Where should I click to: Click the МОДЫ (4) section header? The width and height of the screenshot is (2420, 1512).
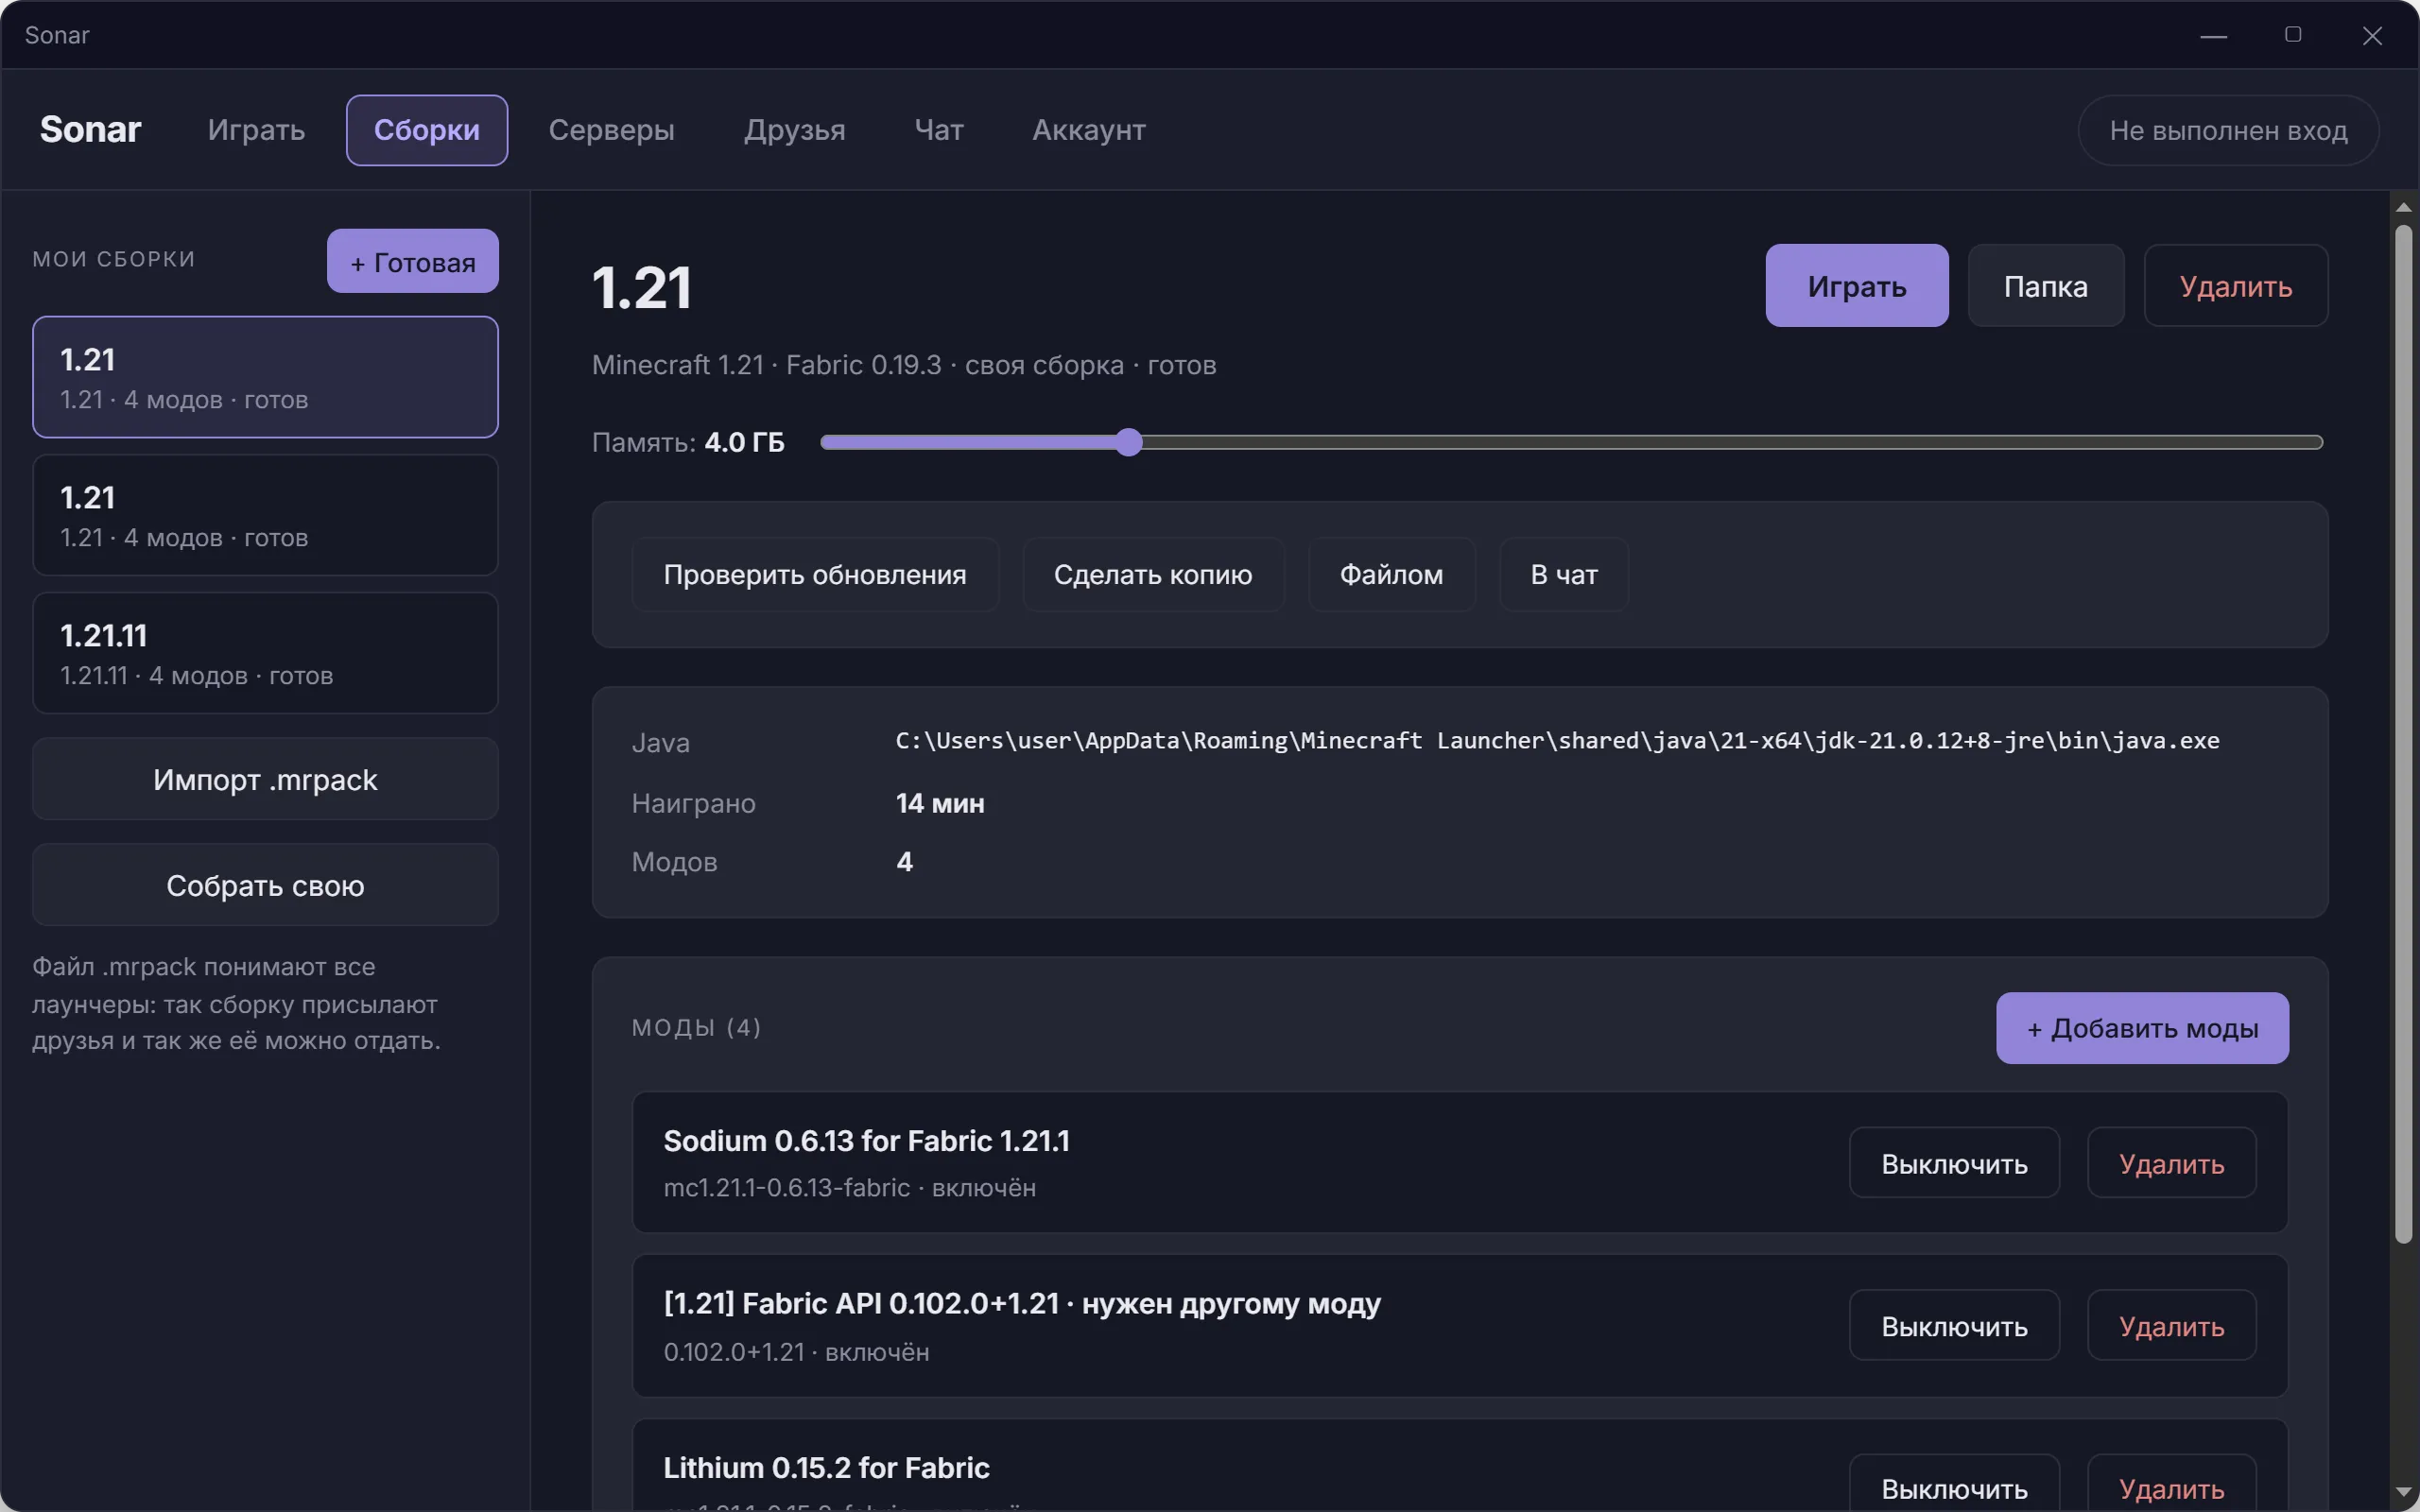click(696, 1028)
